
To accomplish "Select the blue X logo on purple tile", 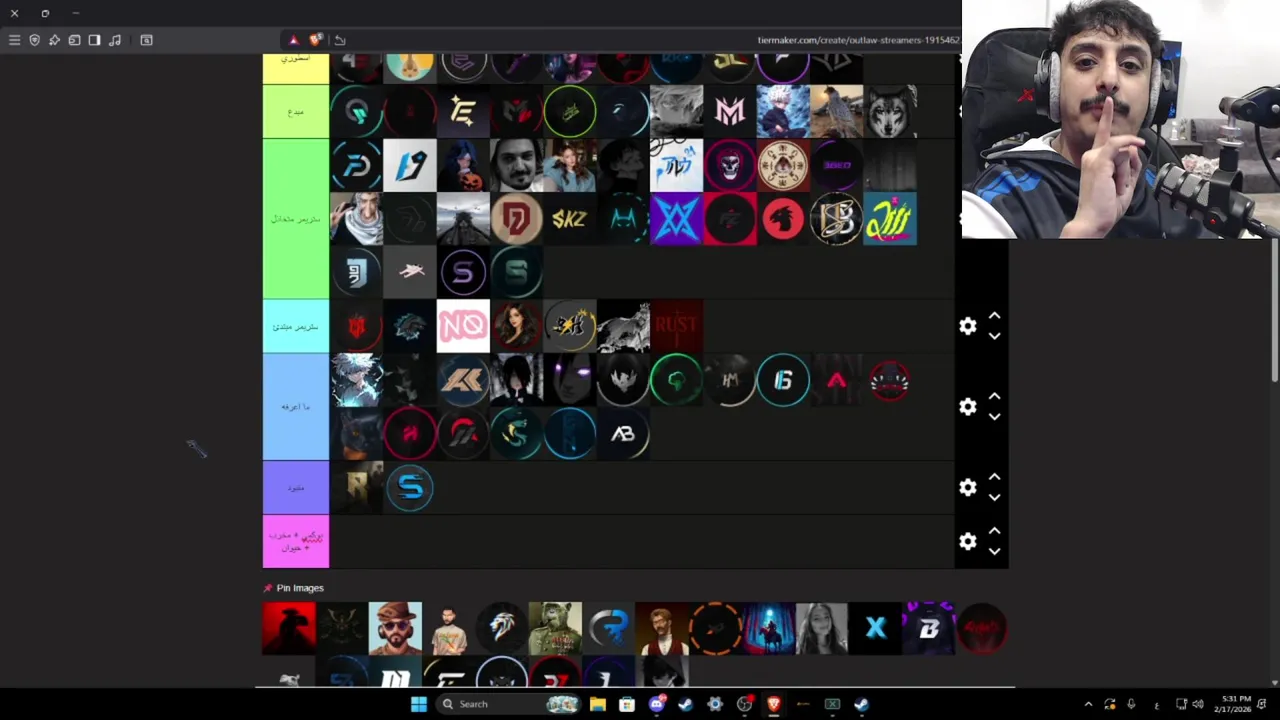I will tap(677, 219).
